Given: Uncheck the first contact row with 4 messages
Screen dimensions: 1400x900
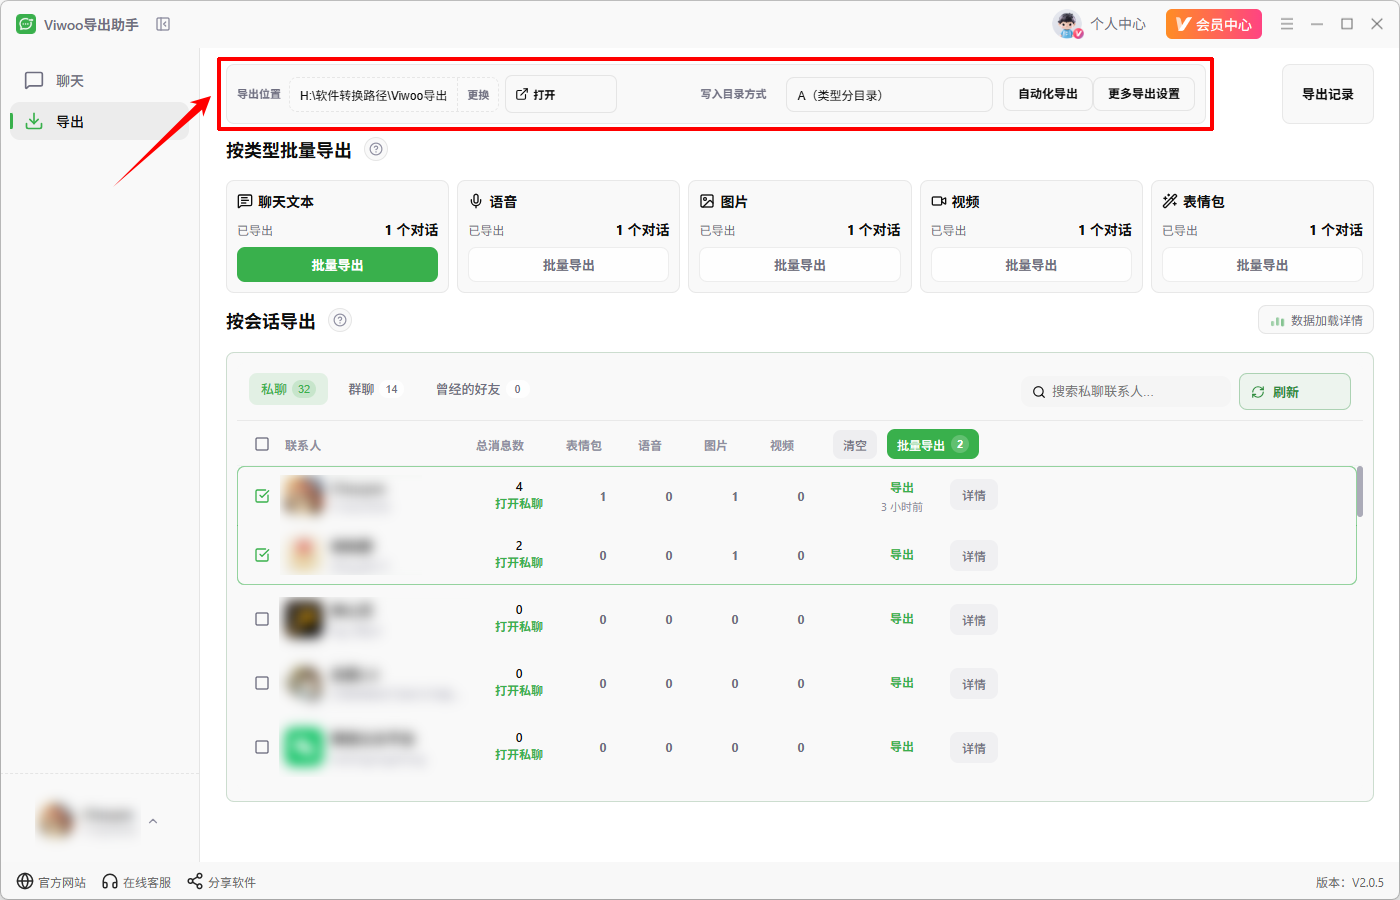Looking at the screenshot, I should pos(262,496).
